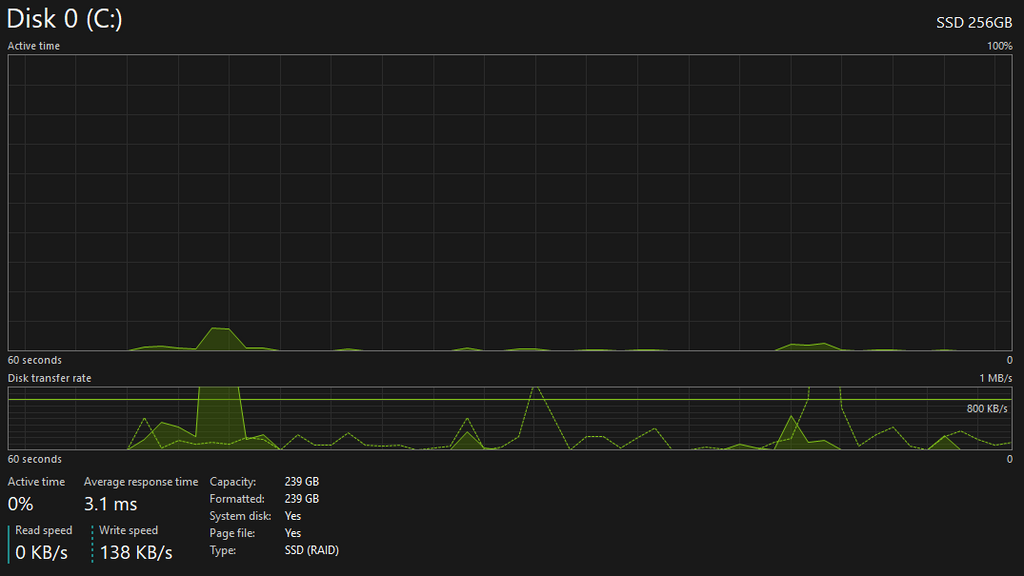Image resolution: width=1024 pixels, height=576 pixels.
Task: Click the 100% axis label
Action: pyautogui.click(x=999, y=46)
